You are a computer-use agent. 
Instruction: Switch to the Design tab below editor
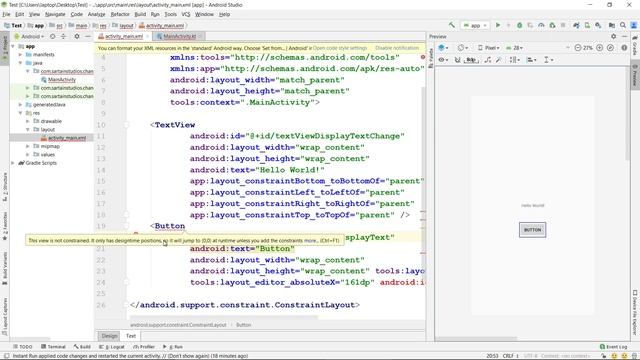coord(109,336)
